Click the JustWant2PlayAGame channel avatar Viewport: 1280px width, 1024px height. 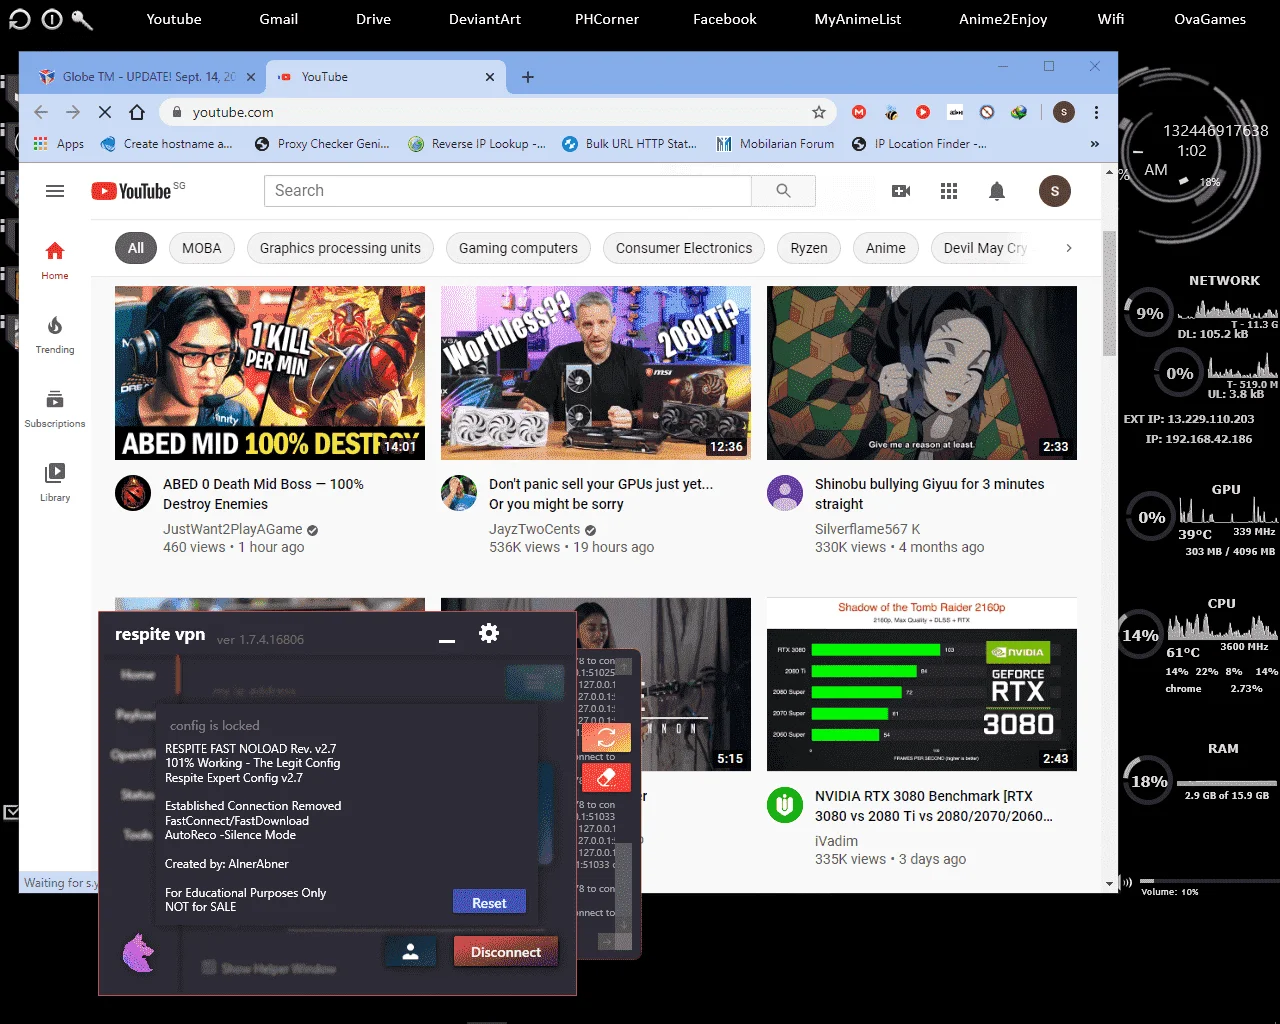coord(133,493)
